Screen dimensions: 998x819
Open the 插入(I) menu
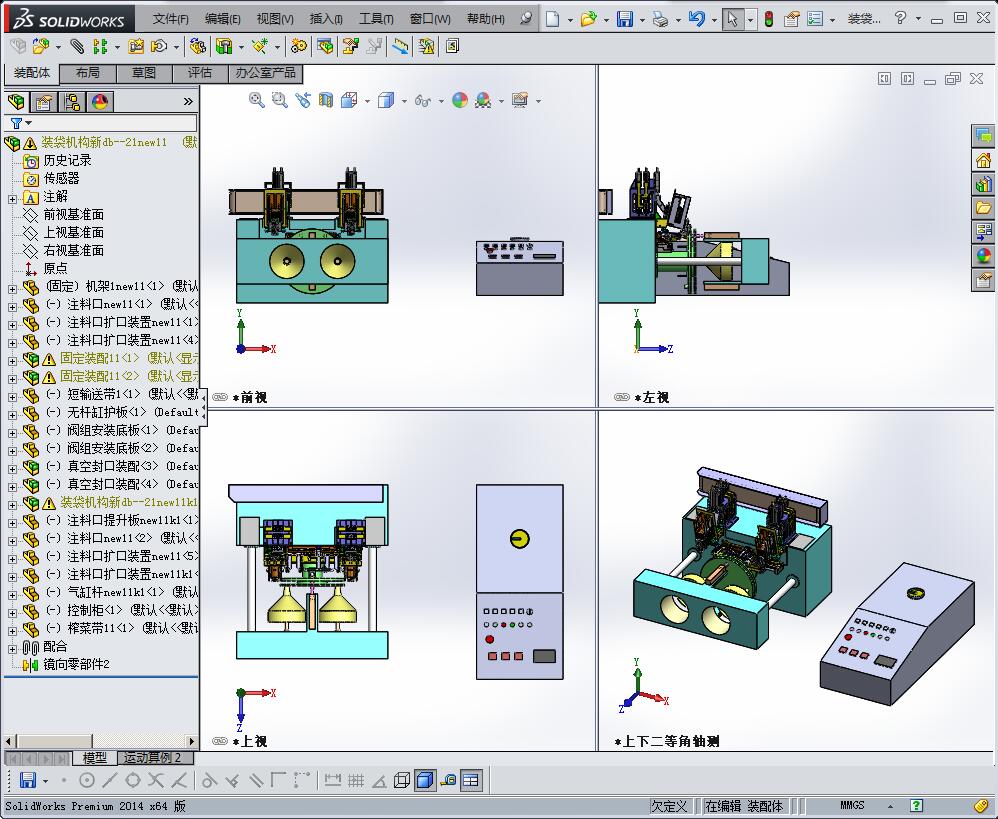326,18
